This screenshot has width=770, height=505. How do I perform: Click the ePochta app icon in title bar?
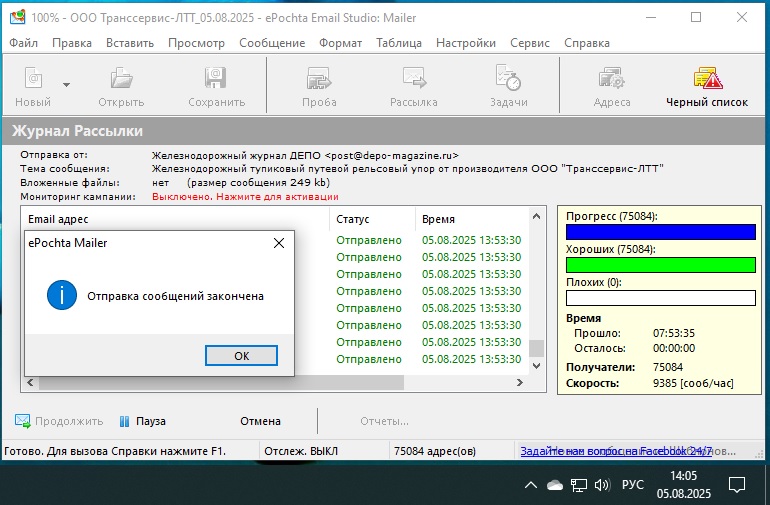tap(17, 17)
